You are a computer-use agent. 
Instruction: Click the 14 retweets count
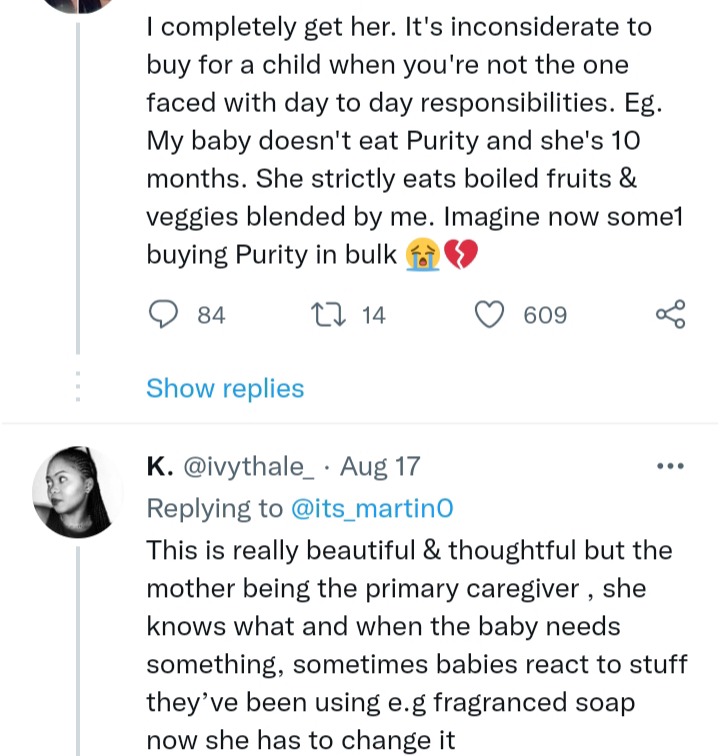tap(374, 315)
